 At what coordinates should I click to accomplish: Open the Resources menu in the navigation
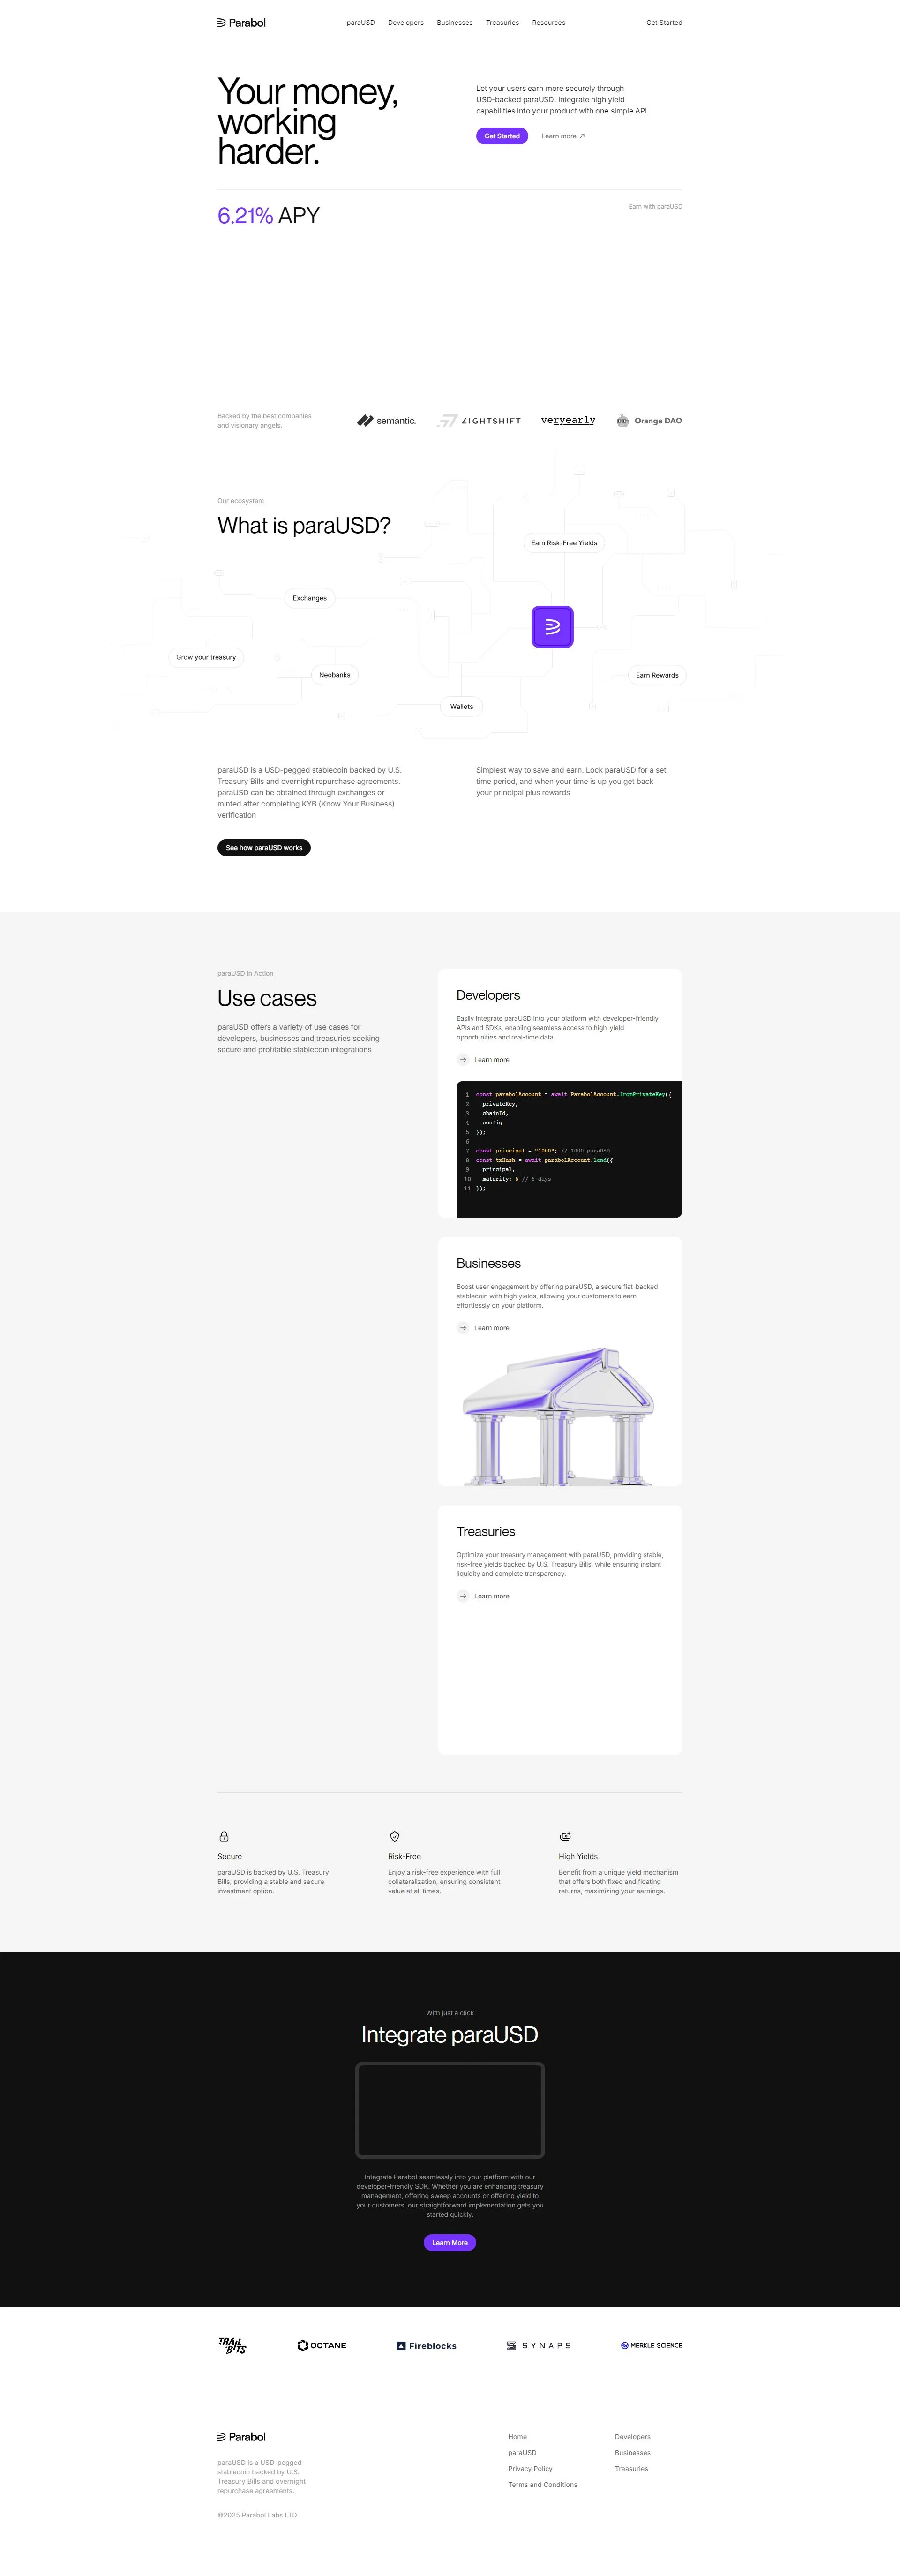(548, 22)
